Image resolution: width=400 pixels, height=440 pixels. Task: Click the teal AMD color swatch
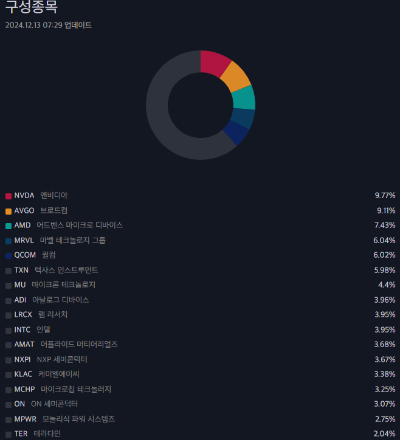pyautogui.click(x=8, y=226)
